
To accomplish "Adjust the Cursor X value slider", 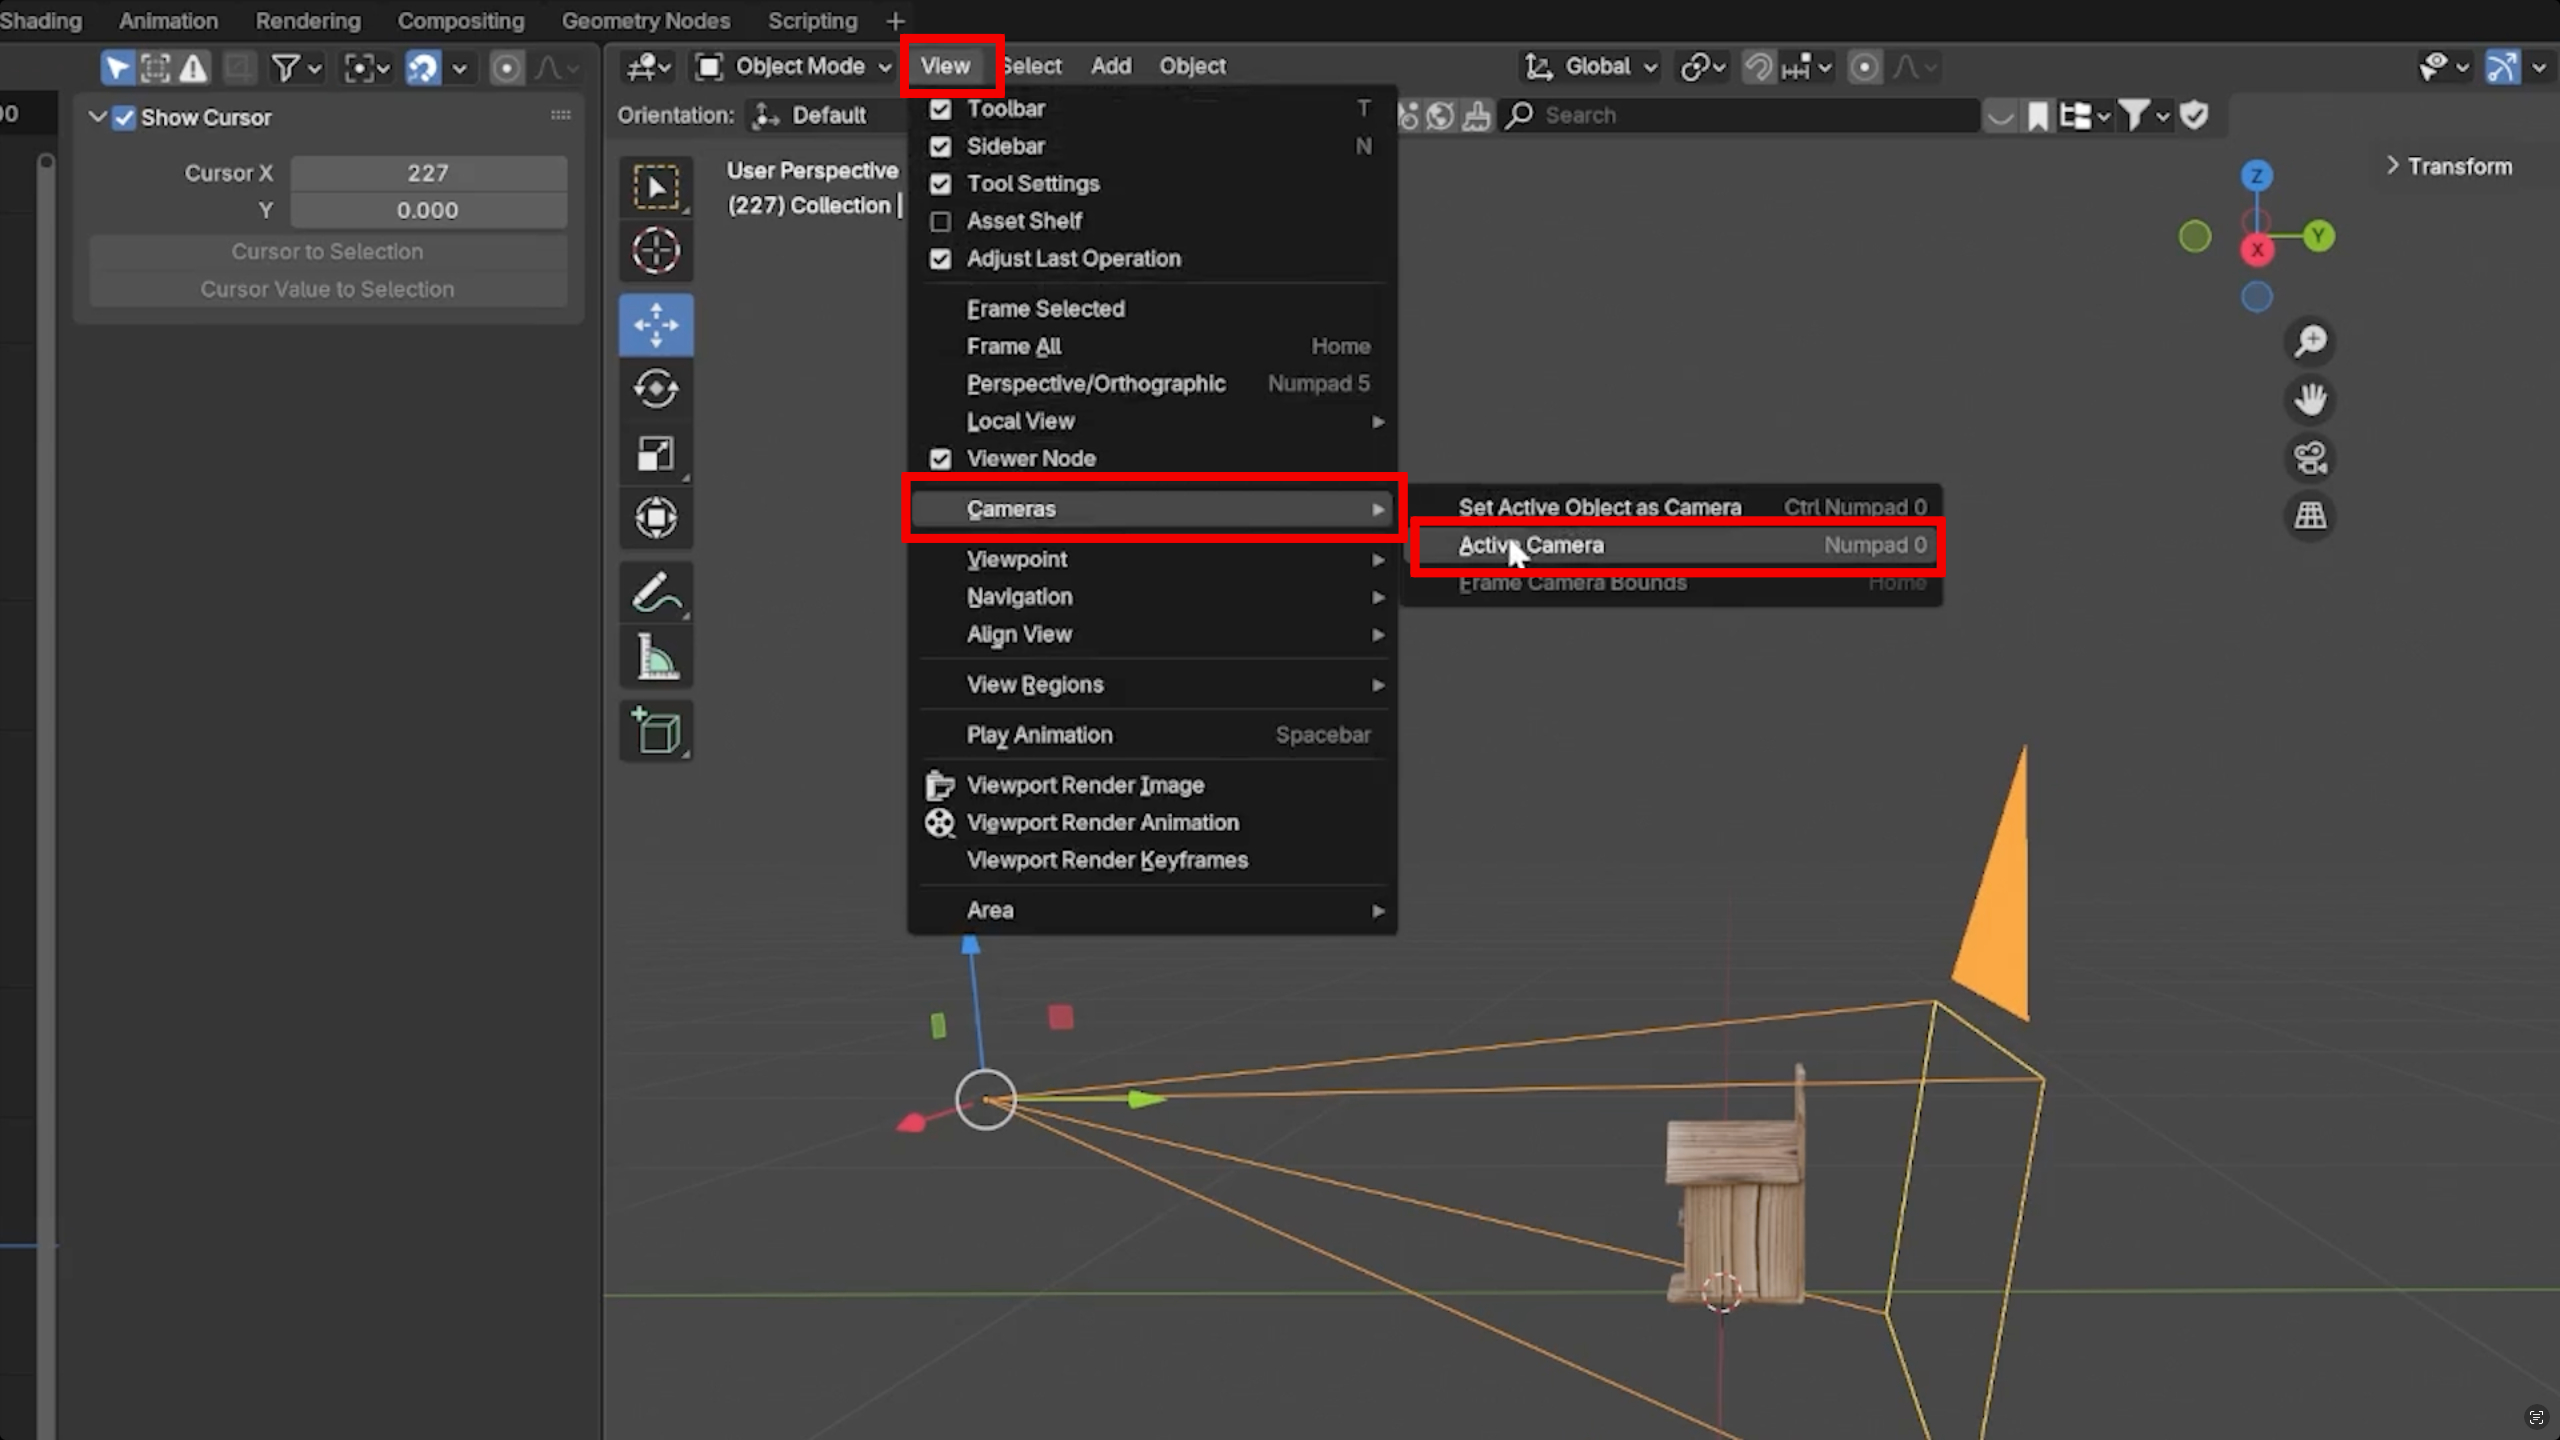I will (x=428, y=172).
